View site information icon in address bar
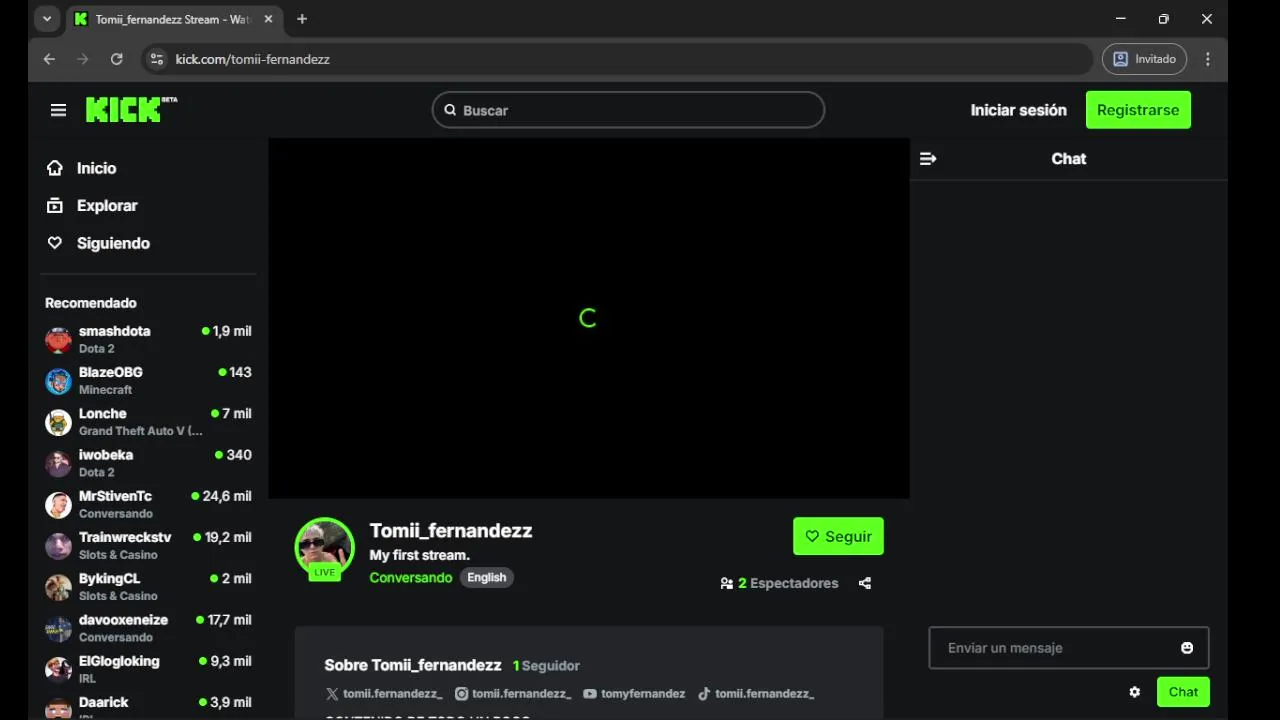This screenshot has width=1280, height=720. click(157, 59)
